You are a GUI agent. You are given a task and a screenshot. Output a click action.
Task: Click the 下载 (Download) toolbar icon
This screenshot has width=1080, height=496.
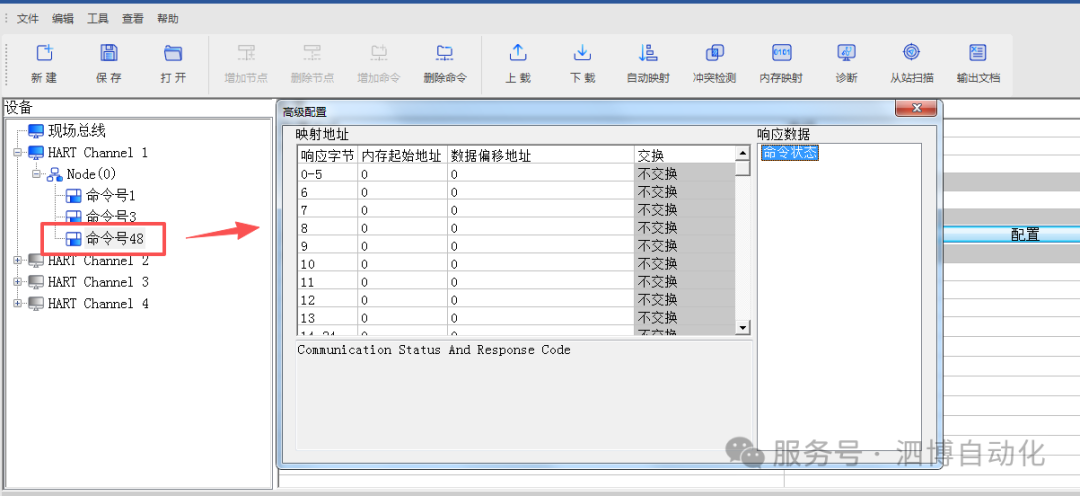click(x=582, y=53)
